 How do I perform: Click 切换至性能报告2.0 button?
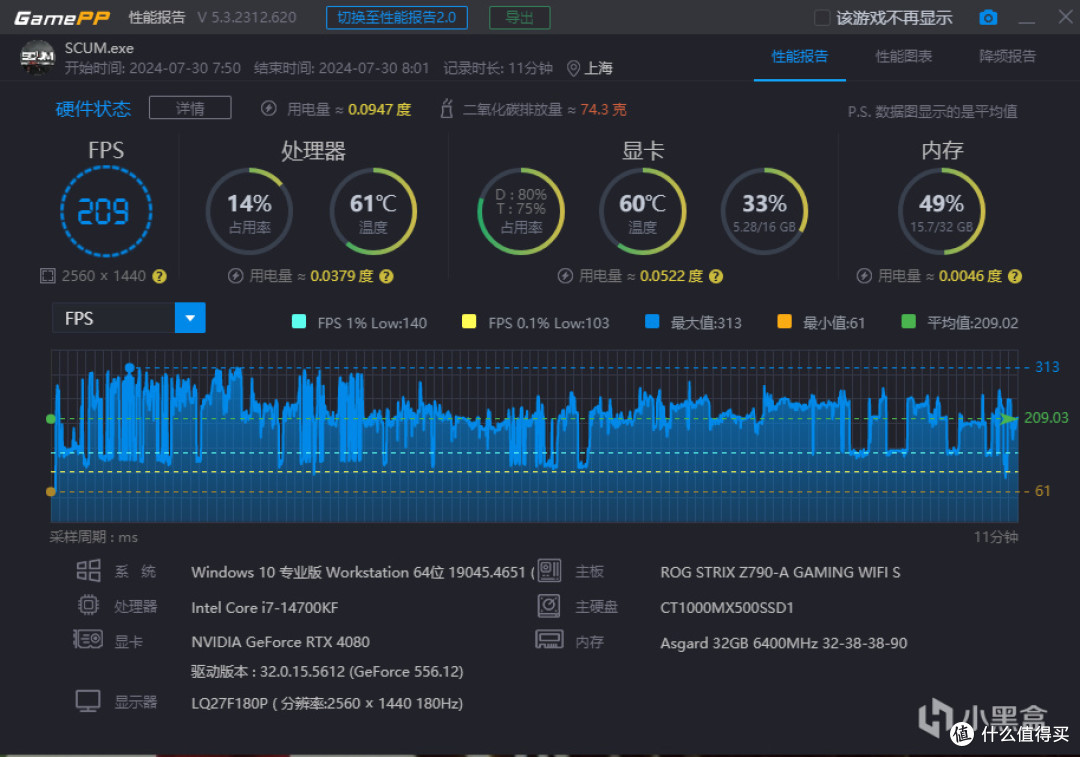[x=397, y=18]
